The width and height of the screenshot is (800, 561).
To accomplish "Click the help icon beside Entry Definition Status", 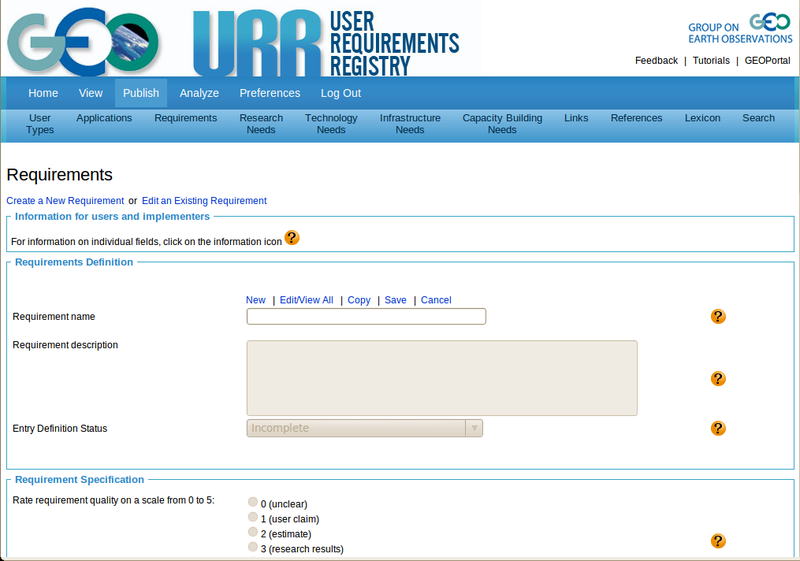I will coord(717,428).
